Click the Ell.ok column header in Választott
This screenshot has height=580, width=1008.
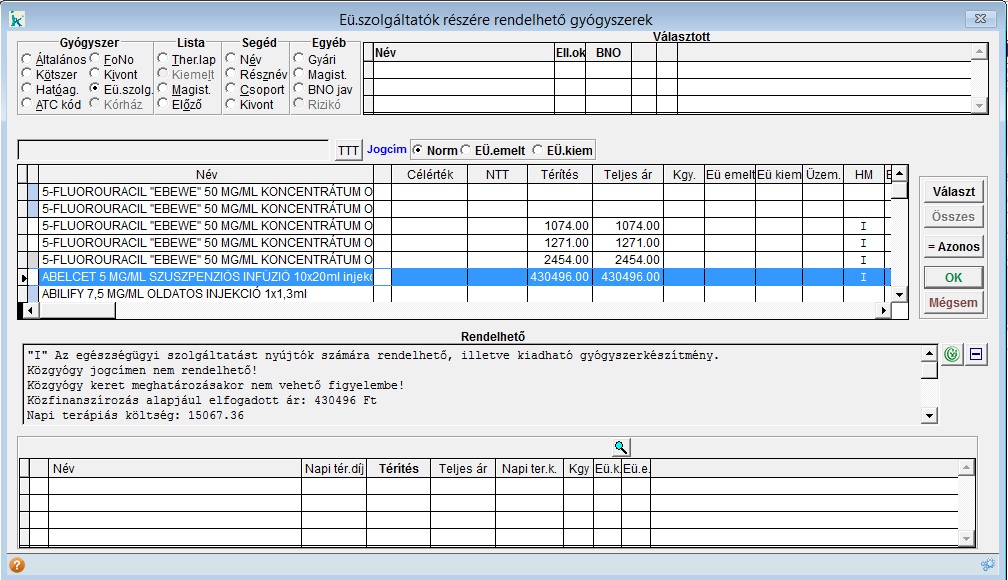570,53
